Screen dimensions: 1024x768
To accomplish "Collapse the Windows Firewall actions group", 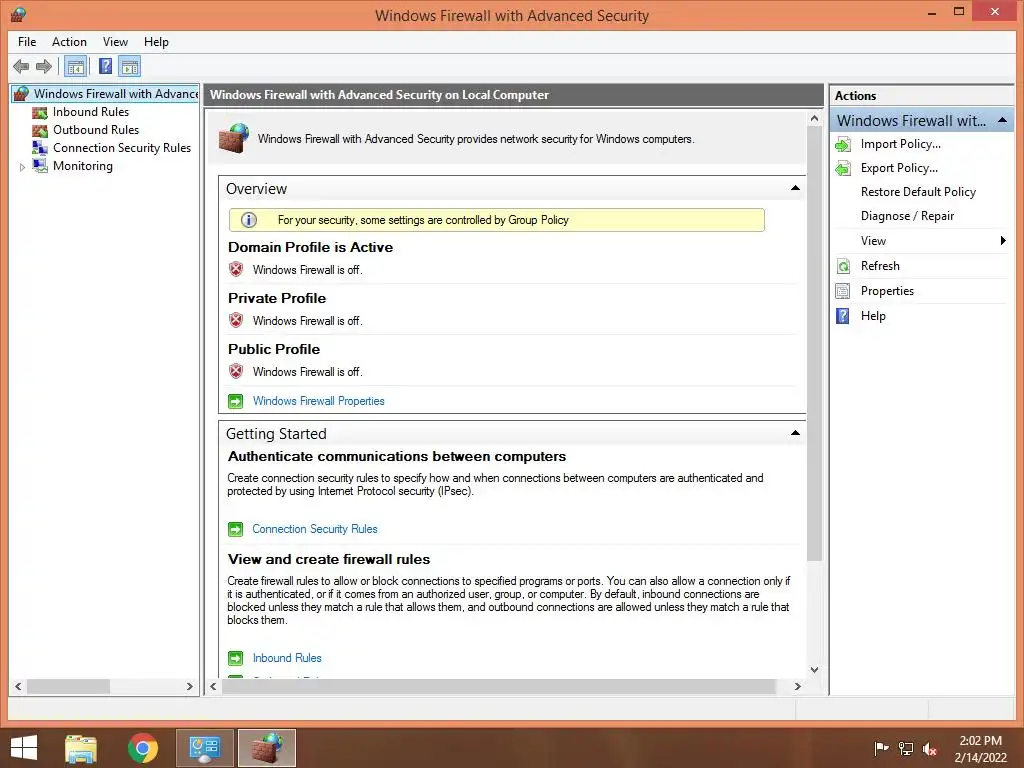I will pyautogui.click(x=1002, y=121).
